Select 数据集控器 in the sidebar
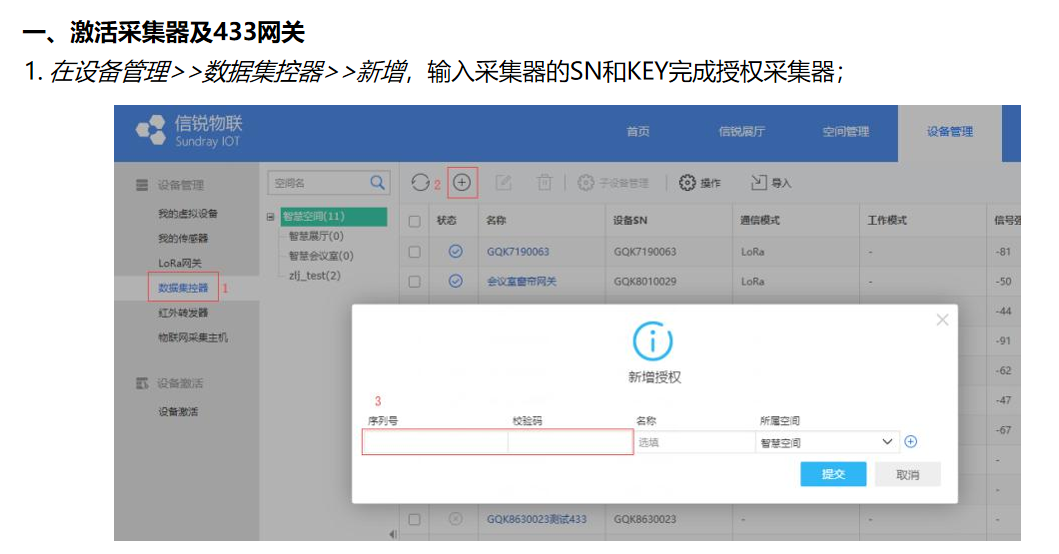 pos(183,288)
